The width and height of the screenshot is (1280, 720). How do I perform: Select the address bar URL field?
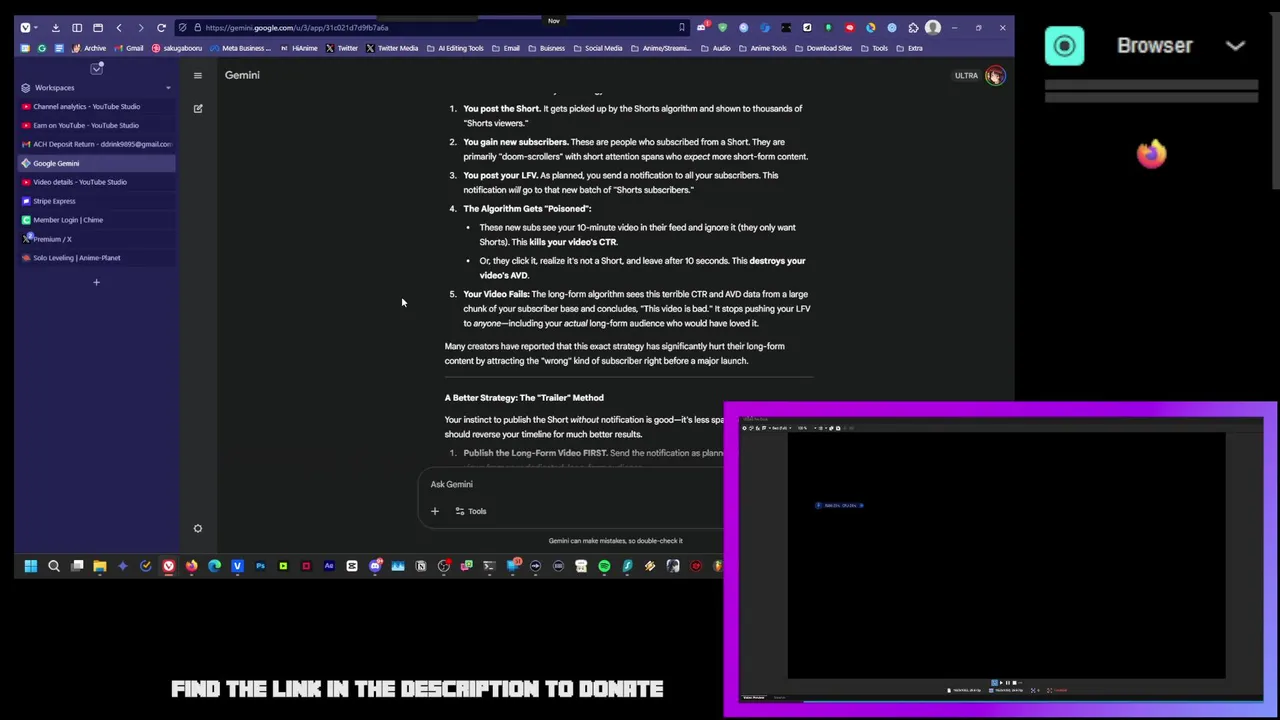(430, 28)
